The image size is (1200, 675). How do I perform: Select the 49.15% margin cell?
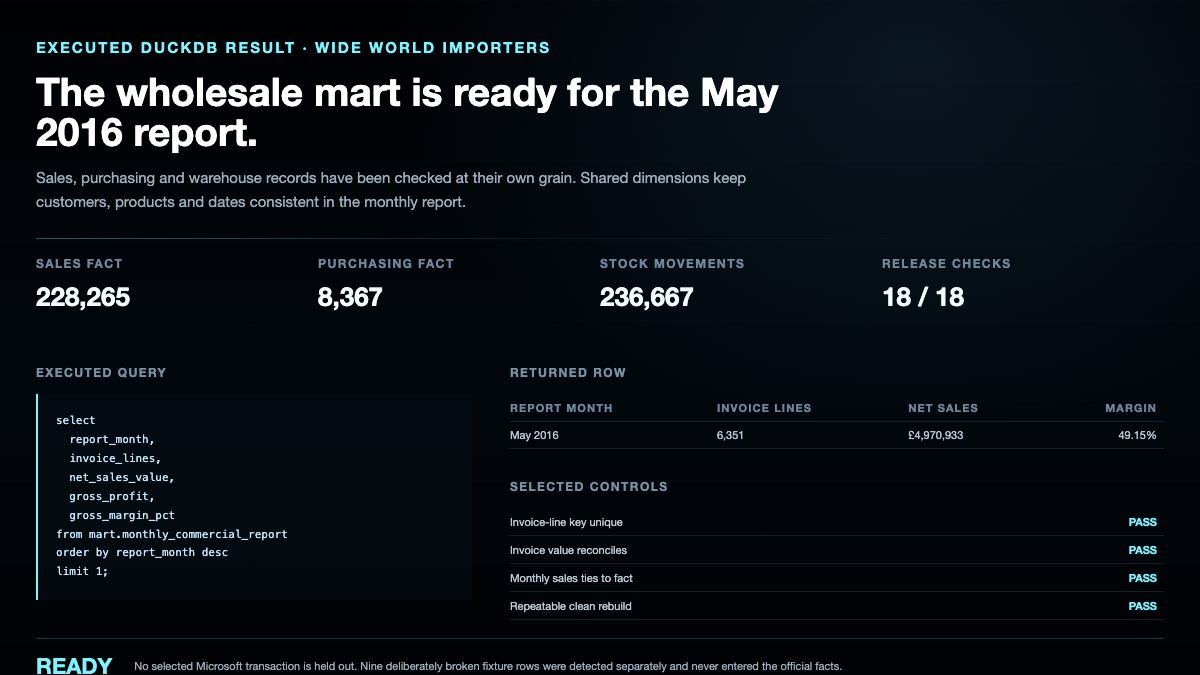[1137, 436]
